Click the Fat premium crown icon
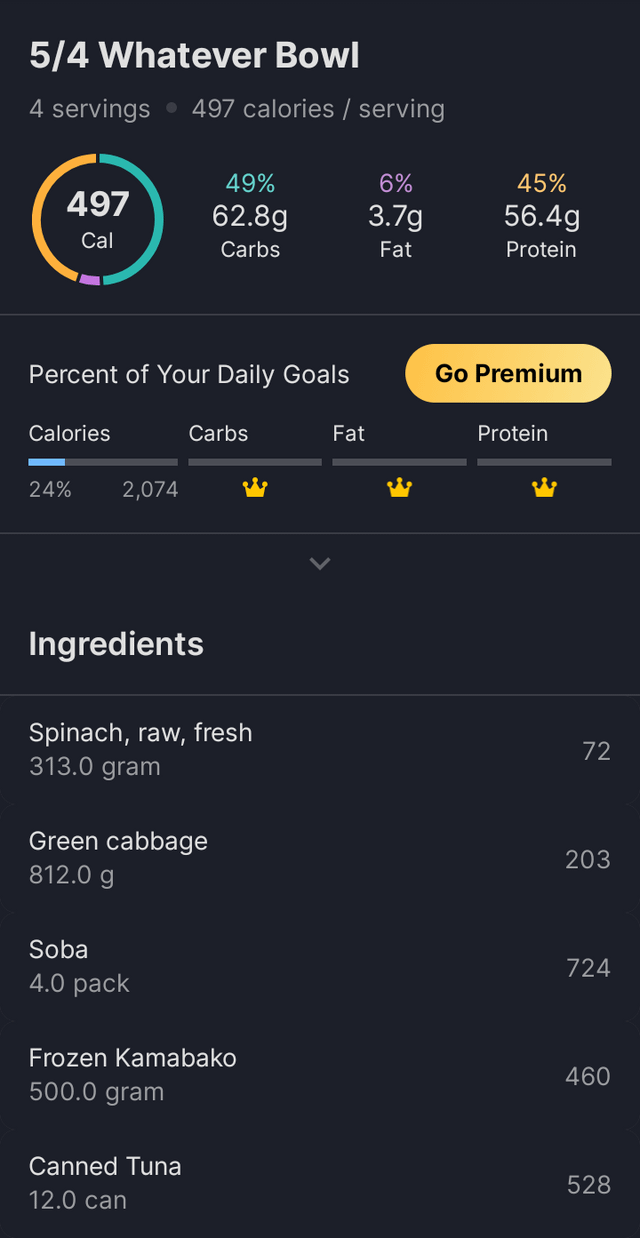Image resolution: width=640 pixels, height=1238 pixels. tap(399, 488)
